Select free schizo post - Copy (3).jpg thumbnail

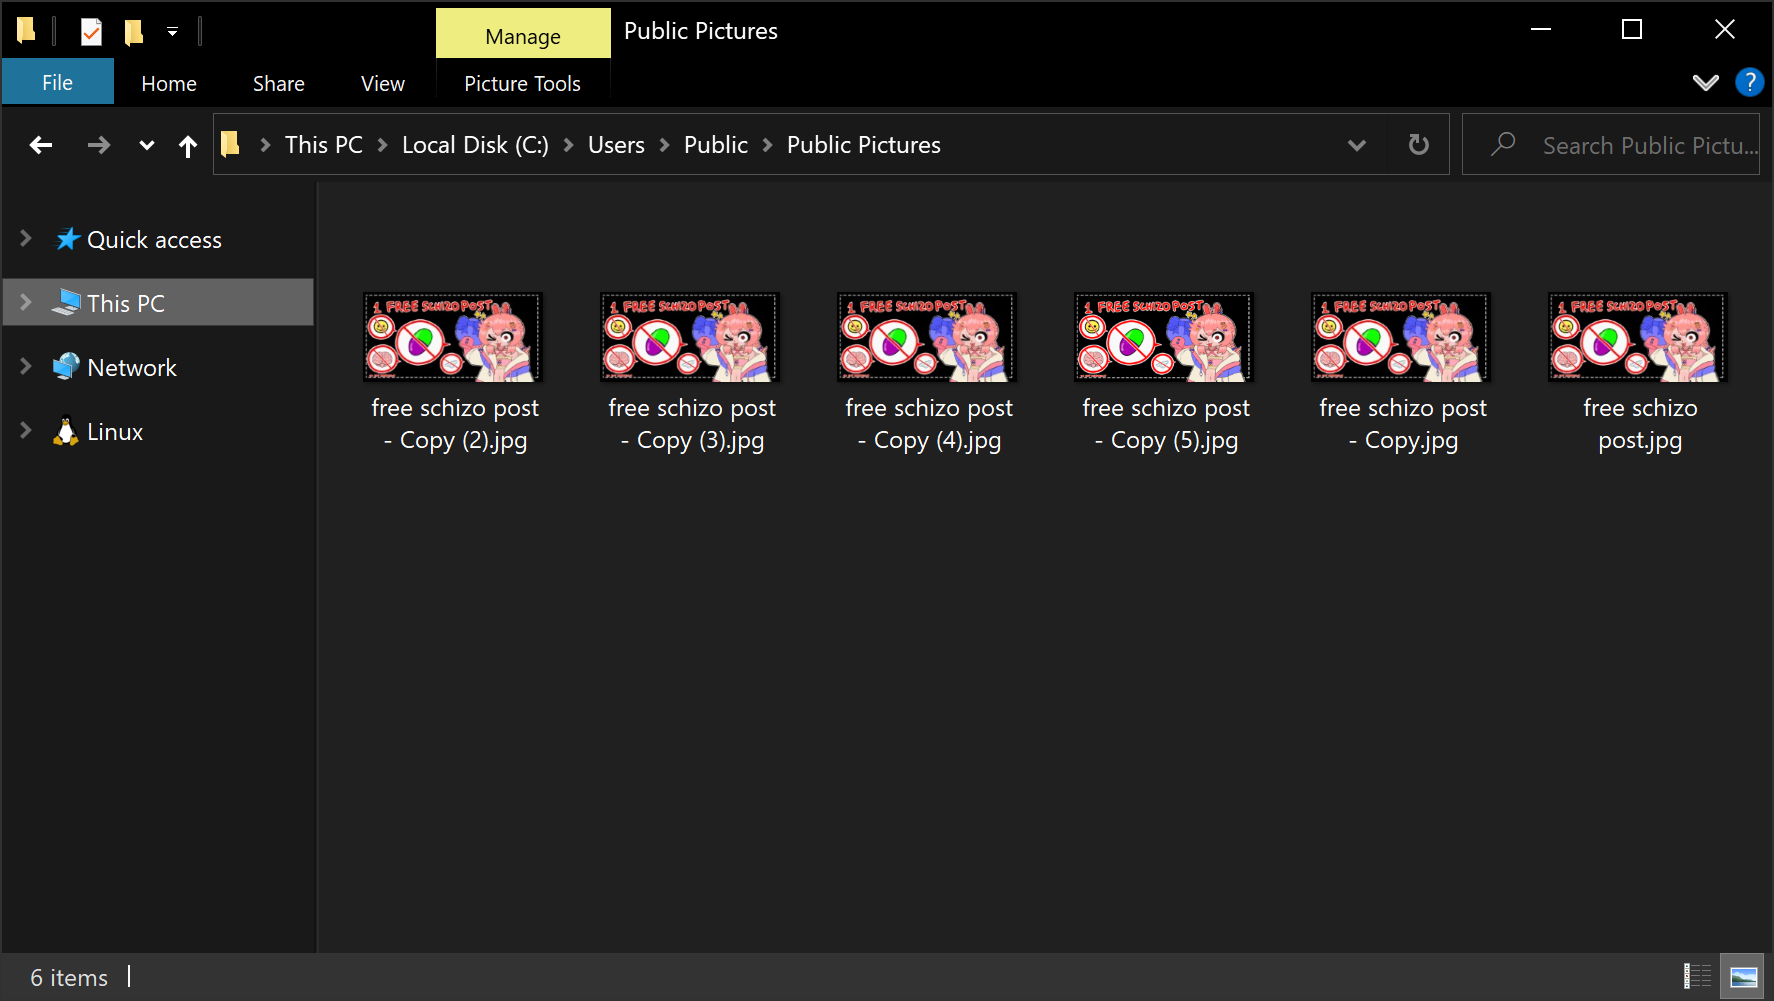coord(690,337)
